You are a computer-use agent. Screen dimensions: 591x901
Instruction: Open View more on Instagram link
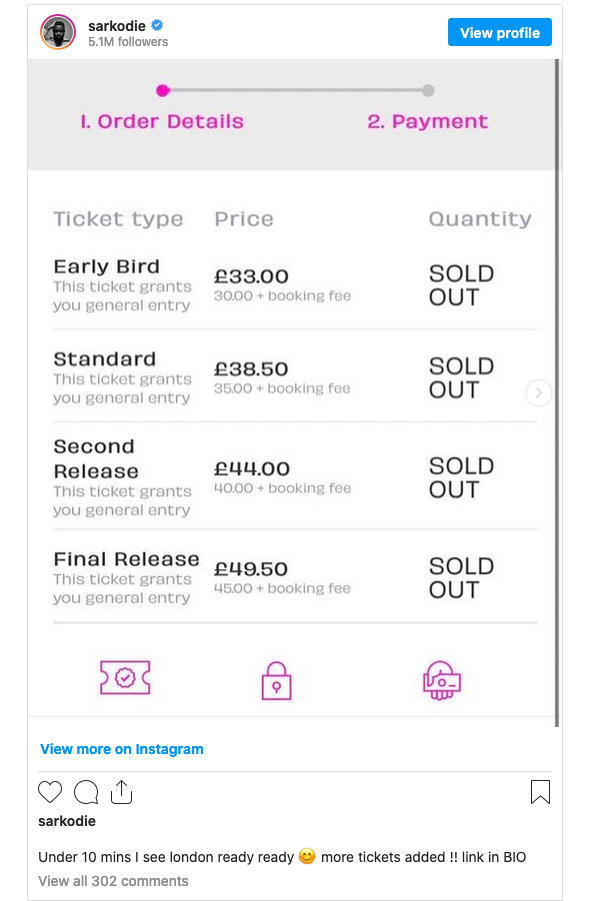point(122,749)
